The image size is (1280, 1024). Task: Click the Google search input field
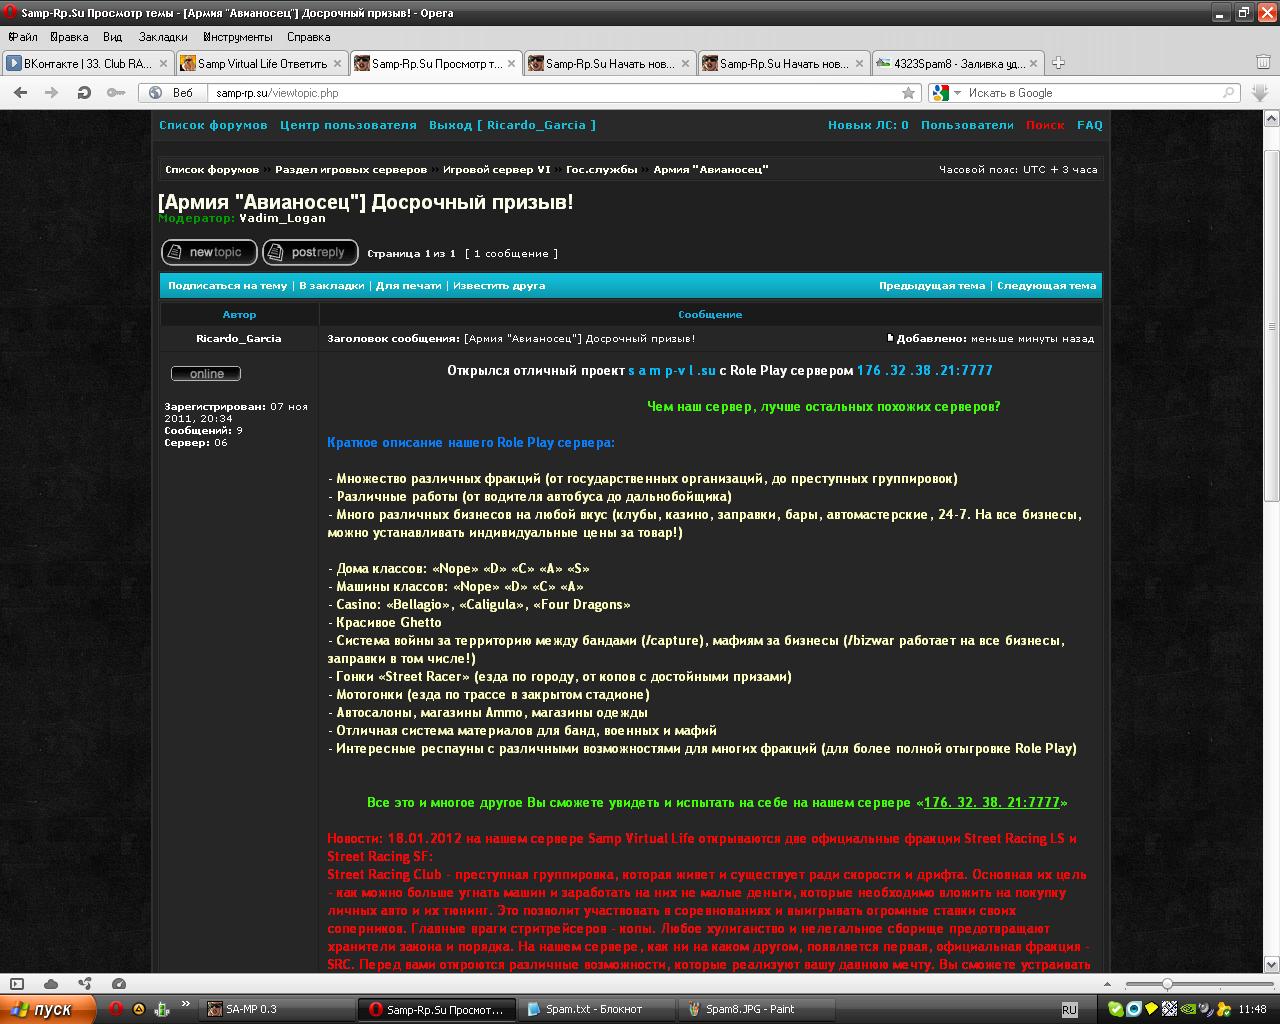click(x=1092, y=93)
